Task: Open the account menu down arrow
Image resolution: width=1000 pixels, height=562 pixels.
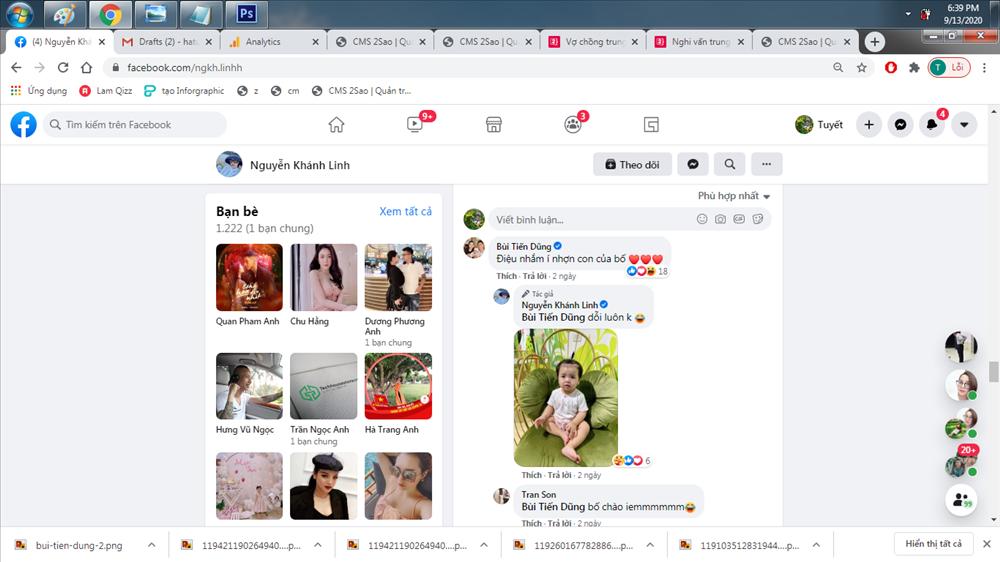Action: pos(964,125)
